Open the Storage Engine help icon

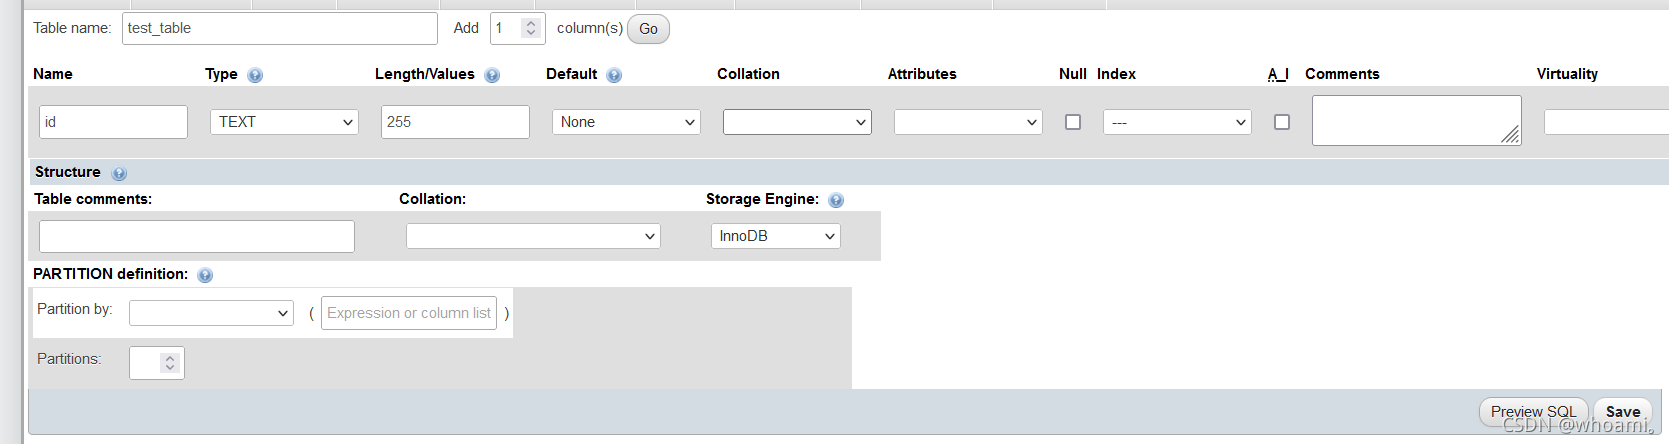836,200
